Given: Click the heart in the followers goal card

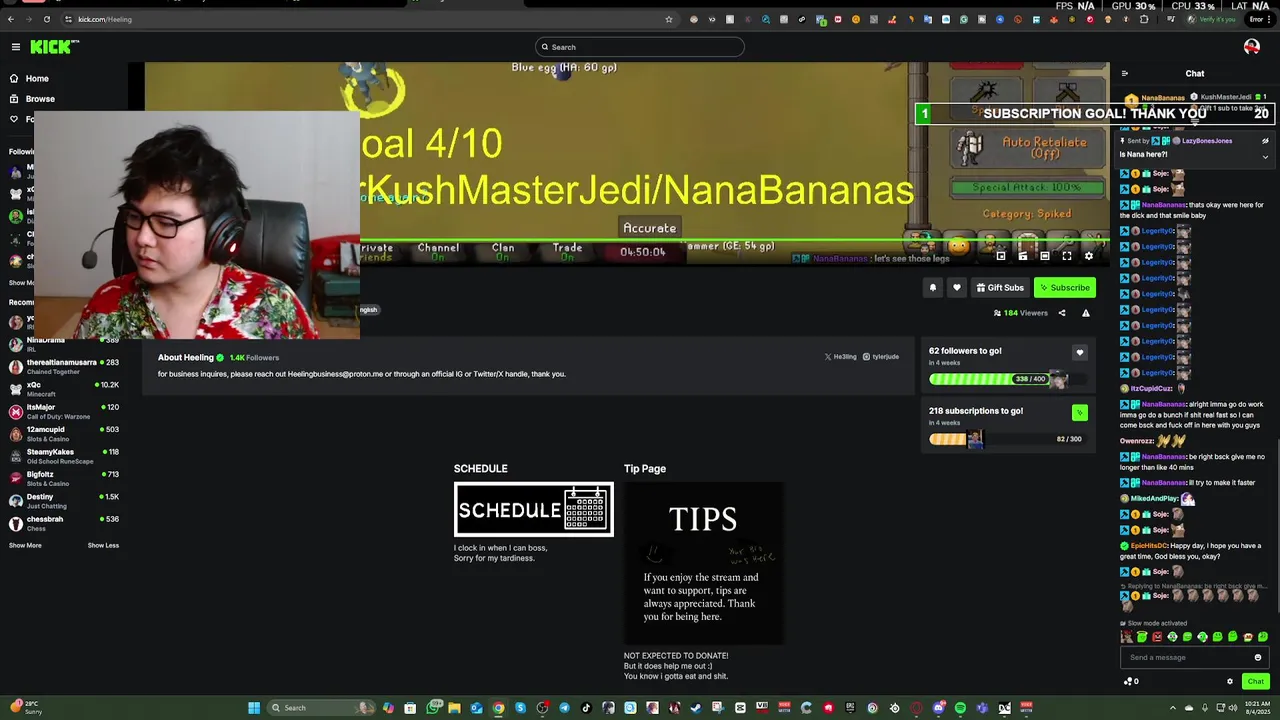Looking at the screenshot, I should 1079,352.
